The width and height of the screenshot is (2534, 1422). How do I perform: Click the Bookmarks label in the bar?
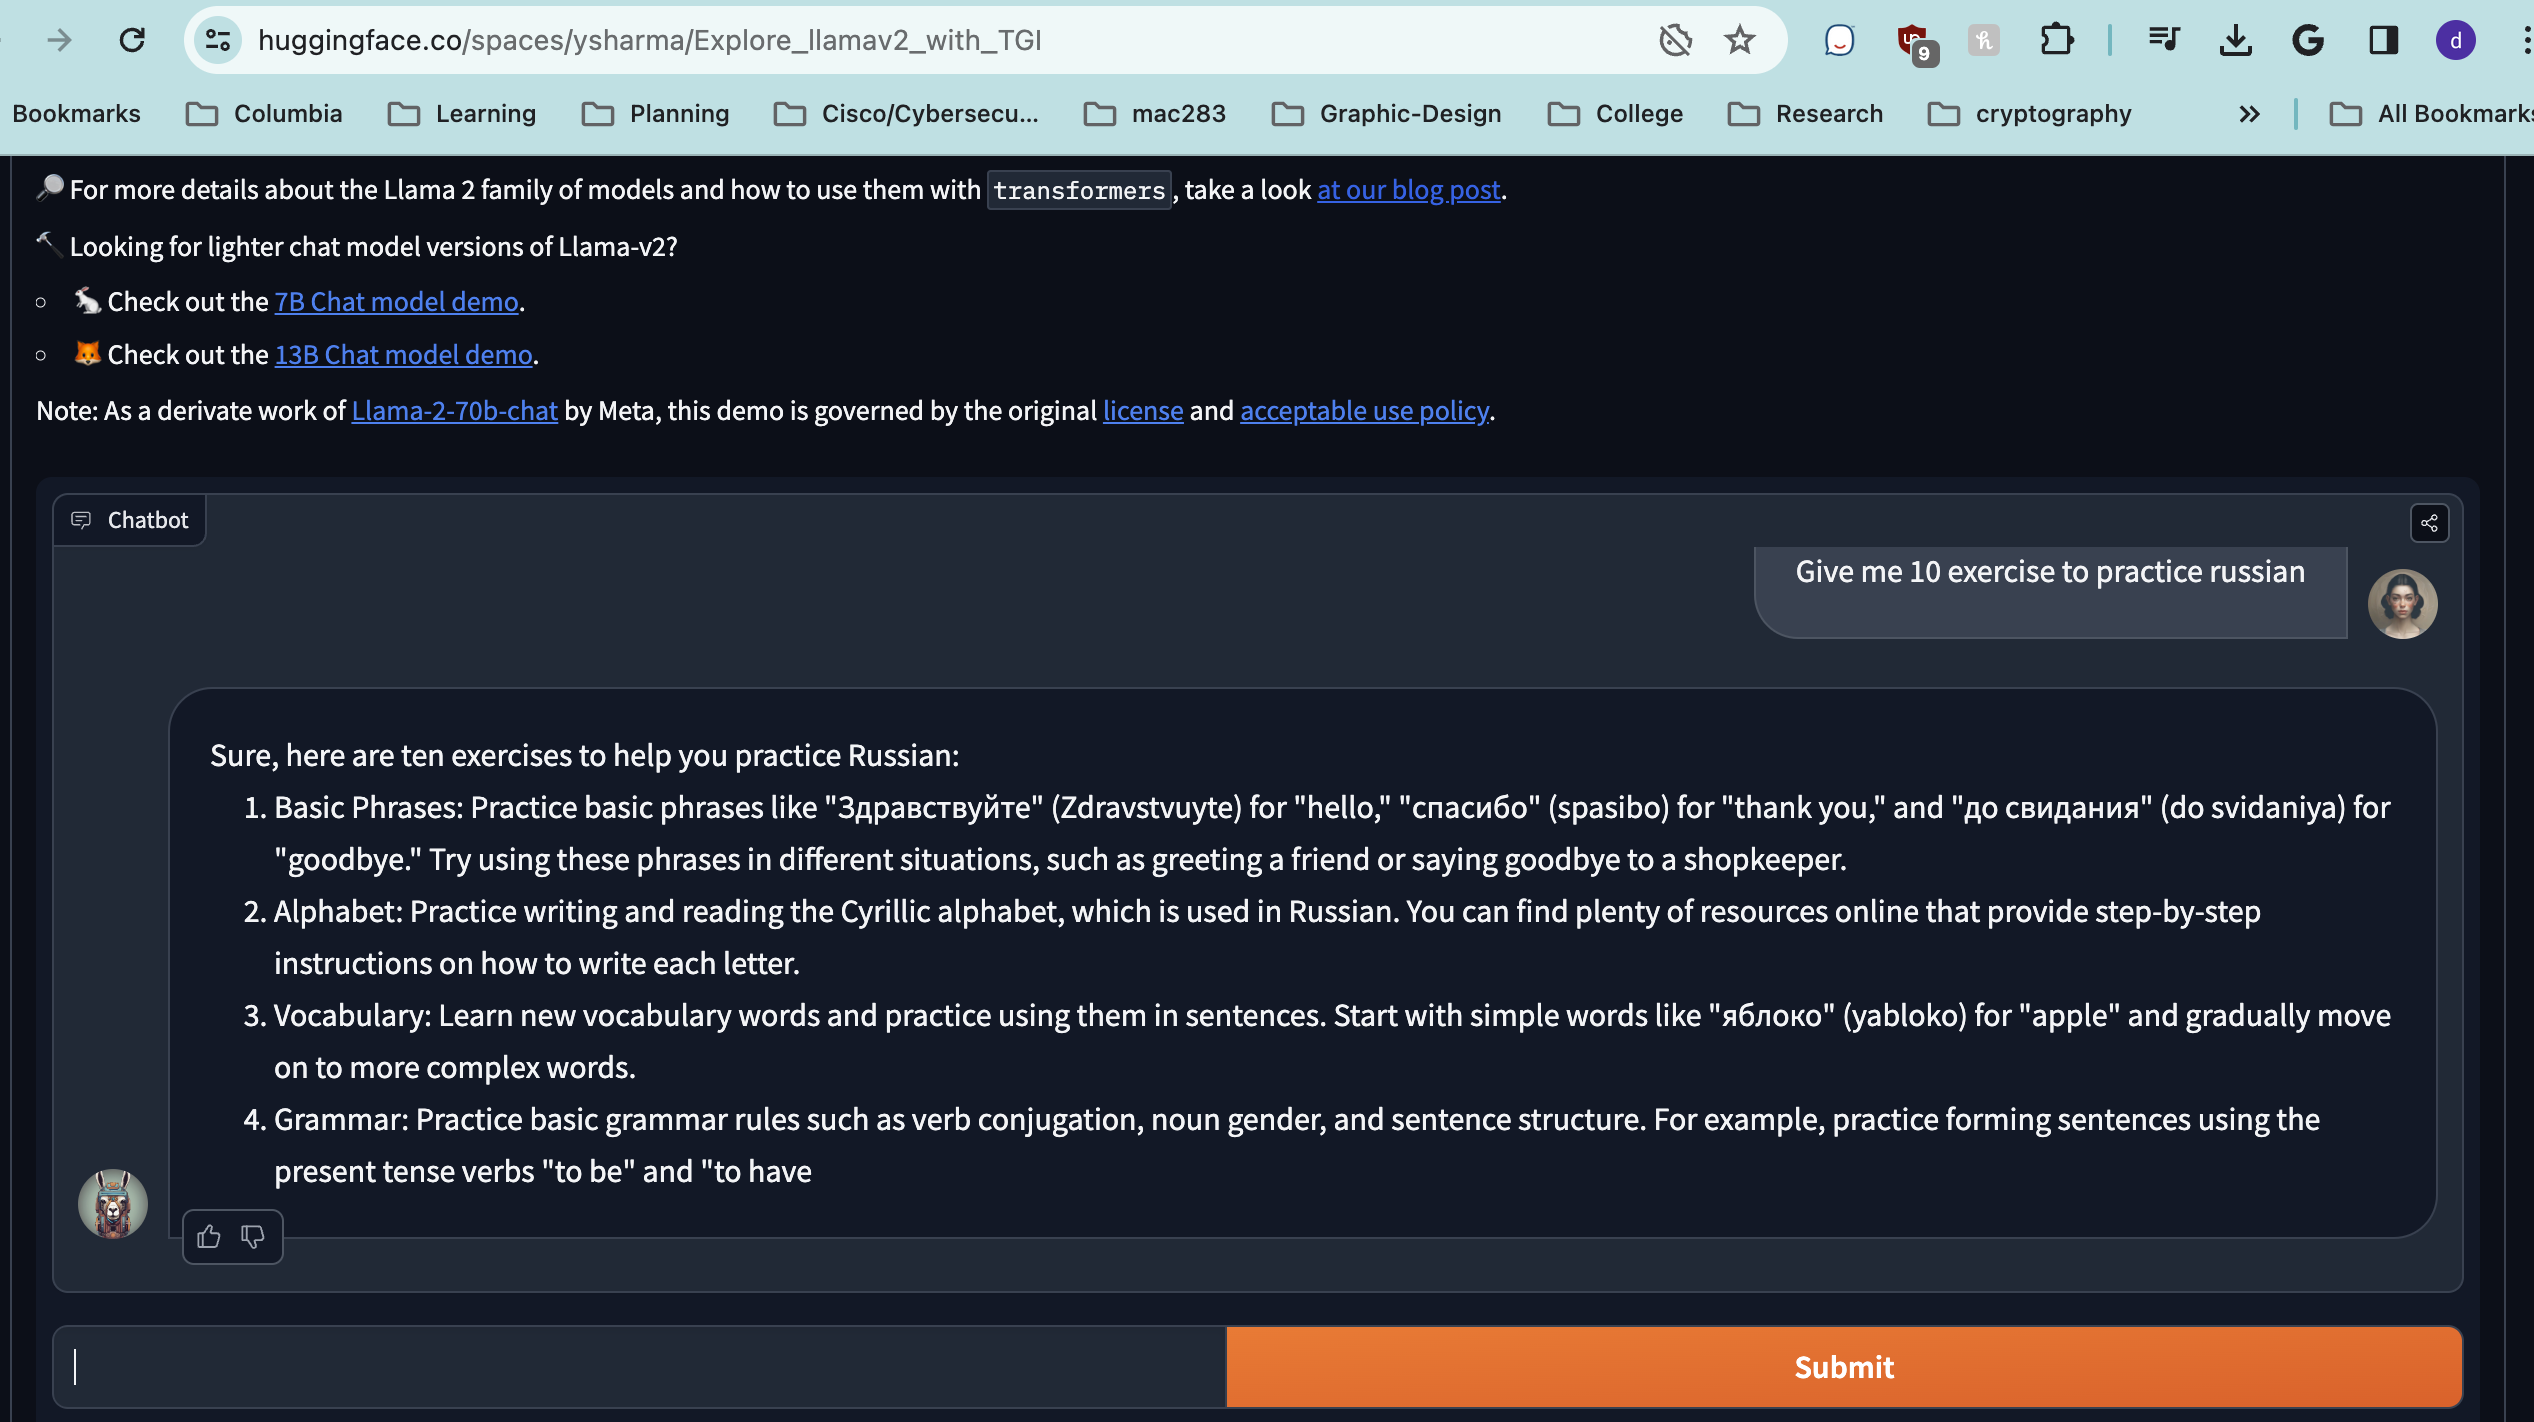[76, 114]
